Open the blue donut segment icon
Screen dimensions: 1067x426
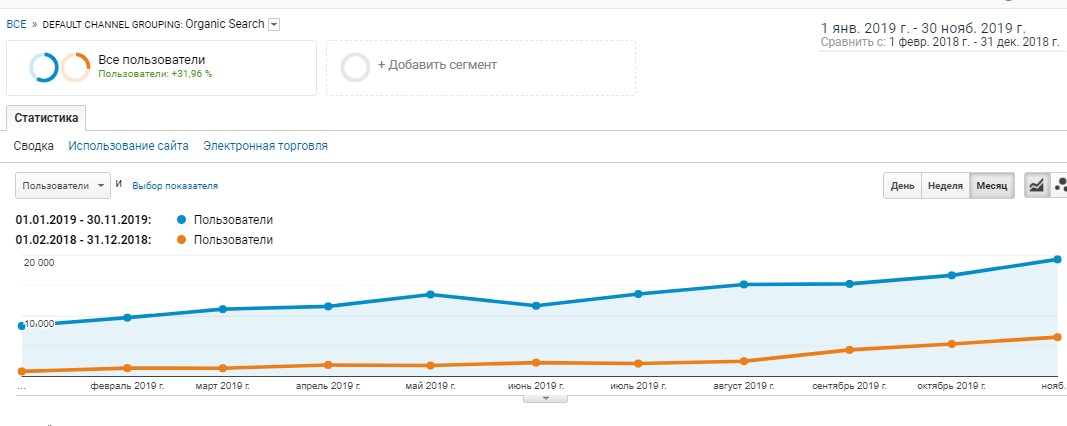click(x=44, y=67)
